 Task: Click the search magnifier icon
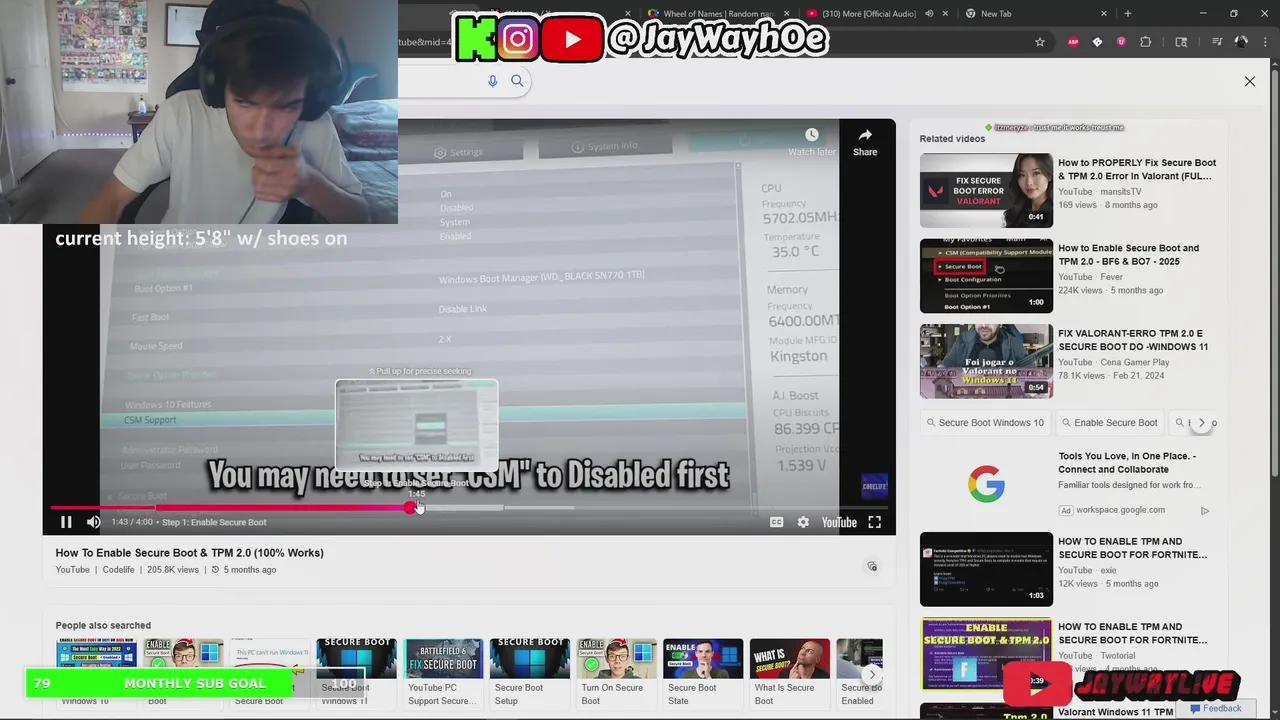517,81
